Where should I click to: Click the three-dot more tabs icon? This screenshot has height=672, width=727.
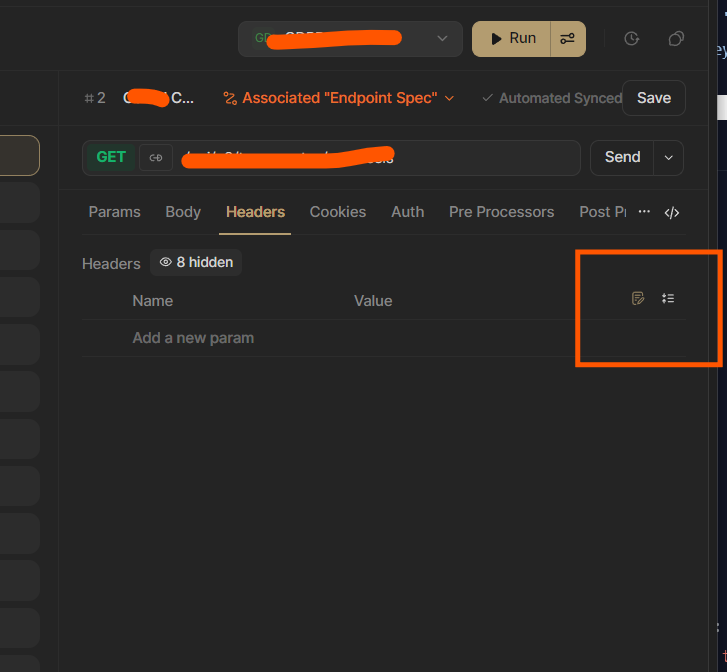(644, 212)
